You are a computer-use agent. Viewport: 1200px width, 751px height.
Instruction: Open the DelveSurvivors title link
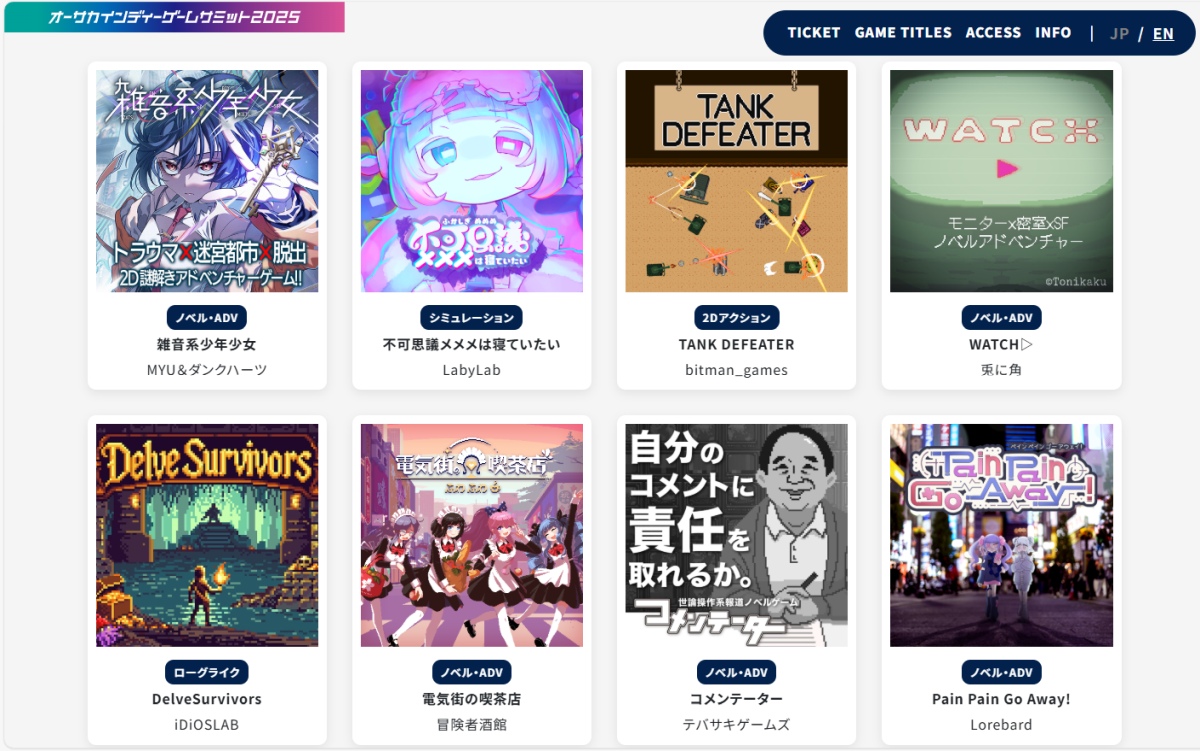(207, 699)
